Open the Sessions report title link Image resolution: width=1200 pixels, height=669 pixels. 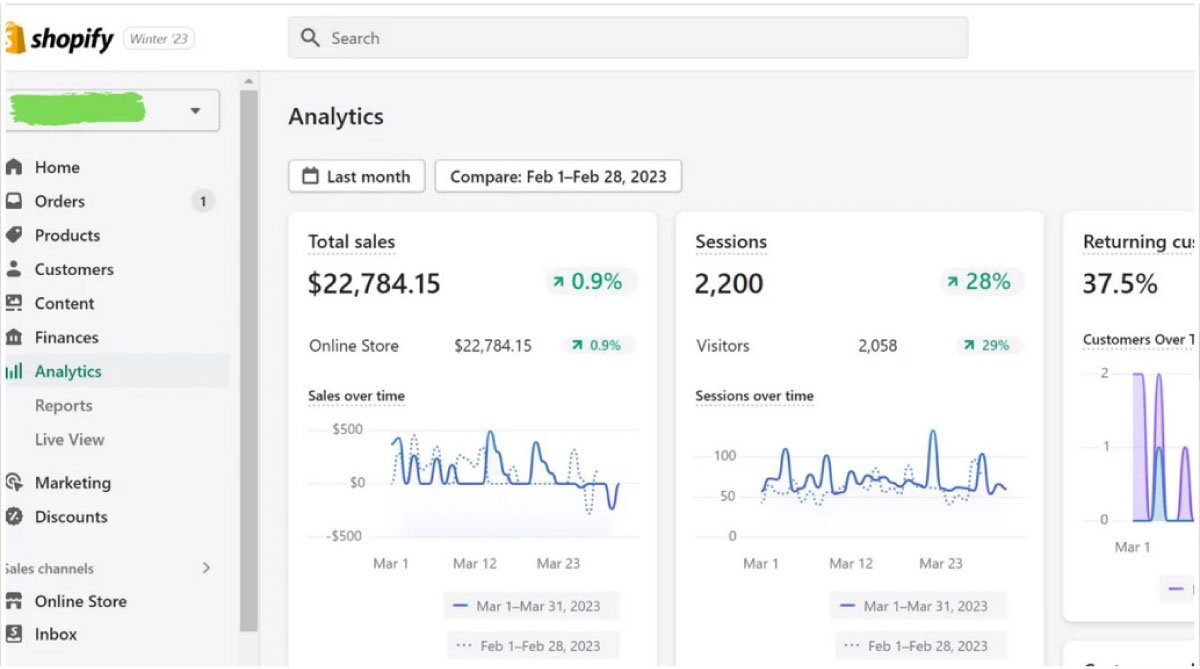tap(731, 242)
